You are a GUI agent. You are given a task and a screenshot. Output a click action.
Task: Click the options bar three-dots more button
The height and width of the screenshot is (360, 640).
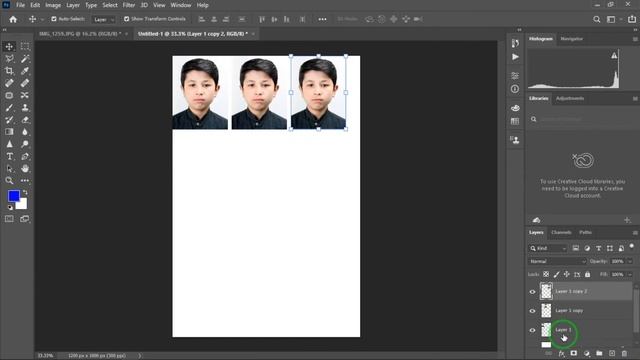pyautogui.click(x=322, y=19)
